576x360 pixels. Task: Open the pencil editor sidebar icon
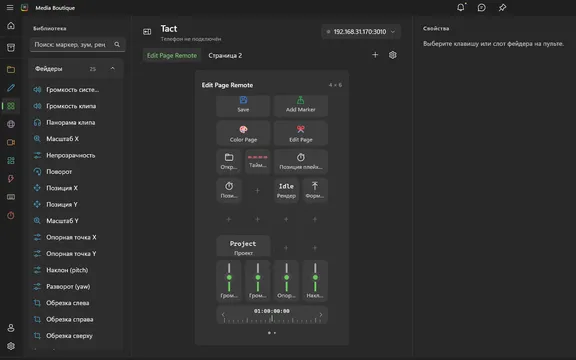pyautogui.click(x=11, y=88)
